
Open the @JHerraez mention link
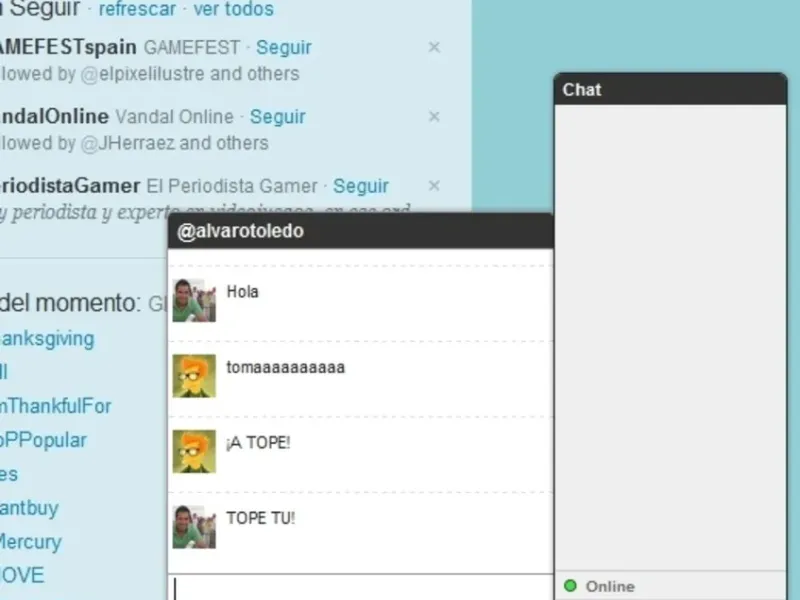[128, 143]
